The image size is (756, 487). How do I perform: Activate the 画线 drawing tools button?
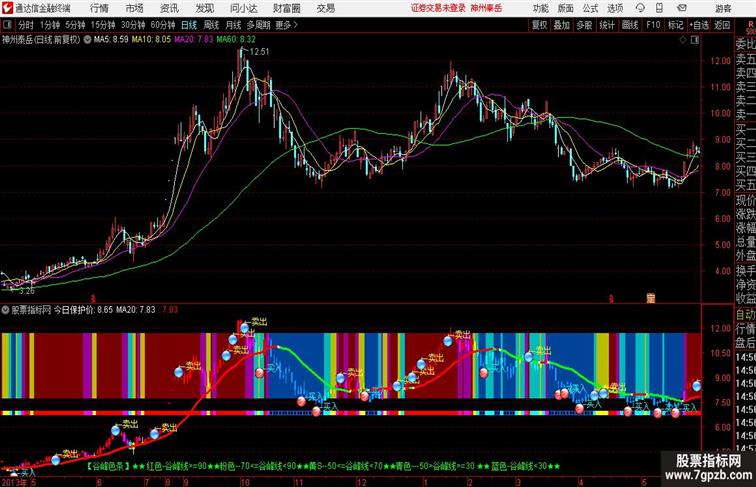coord(630,25)
